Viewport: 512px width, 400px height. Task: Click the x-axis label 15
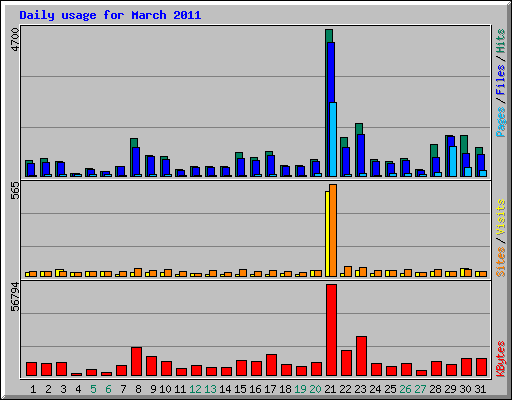tap(240, 389)
